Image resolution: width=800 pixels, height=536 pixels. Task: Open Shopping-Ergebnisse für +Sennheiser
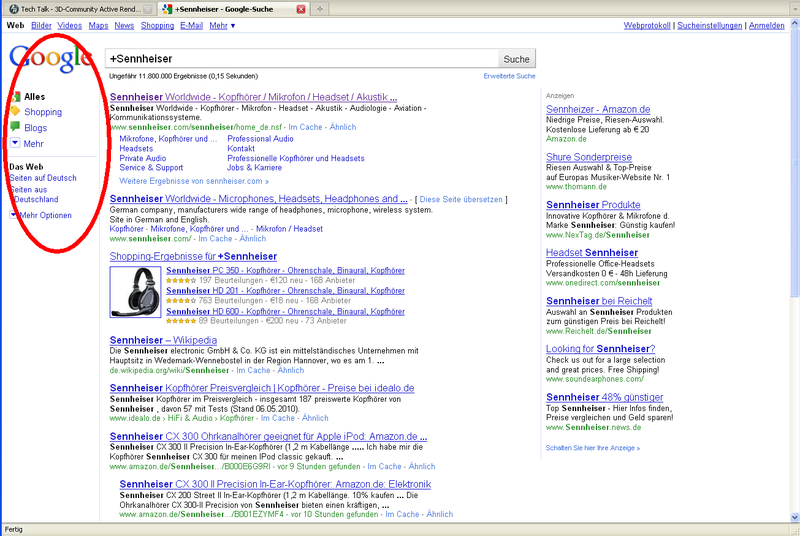pos(193,257)
